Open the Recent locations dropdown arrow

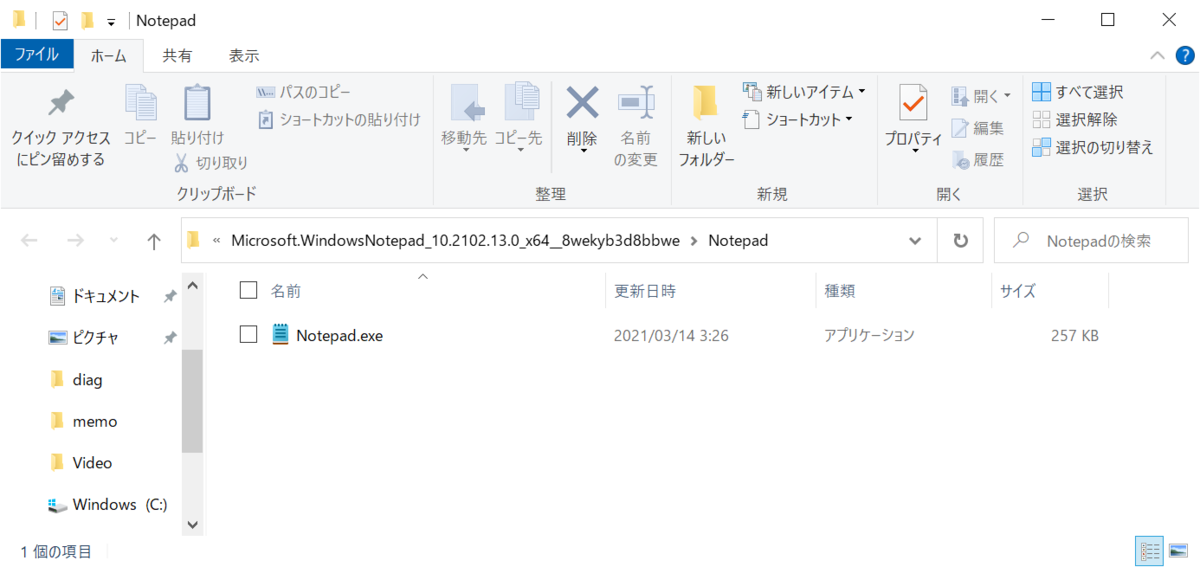point(113,241)
